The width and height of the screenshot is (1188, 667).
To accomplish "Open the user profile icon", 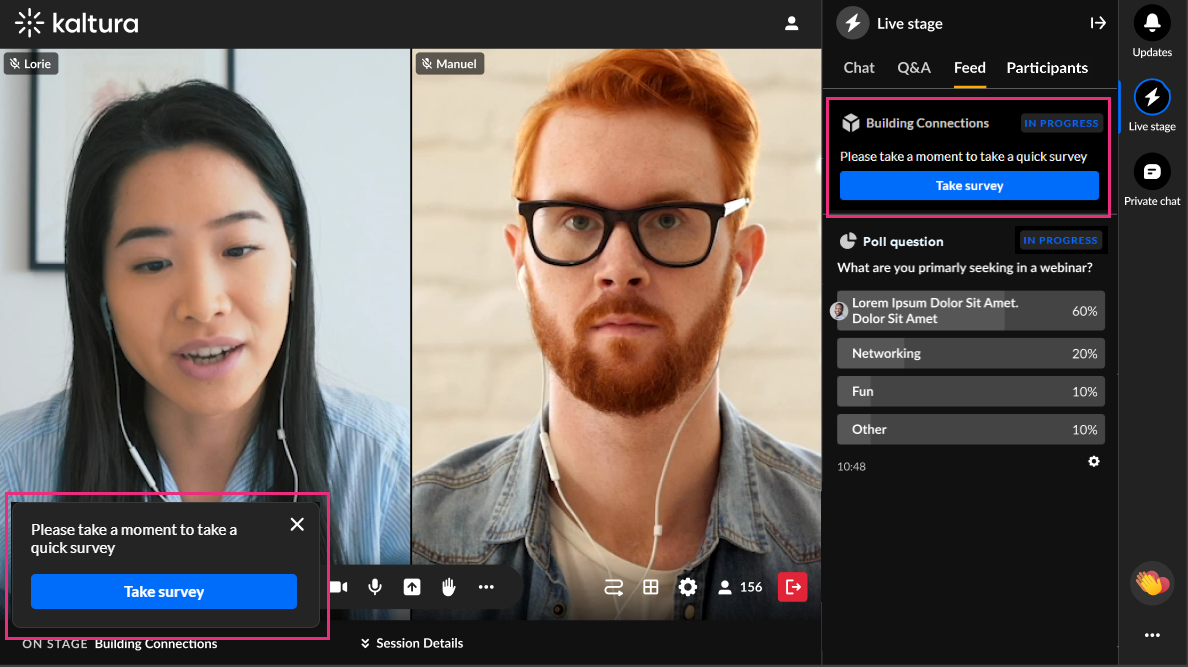I will click(792, 23).
